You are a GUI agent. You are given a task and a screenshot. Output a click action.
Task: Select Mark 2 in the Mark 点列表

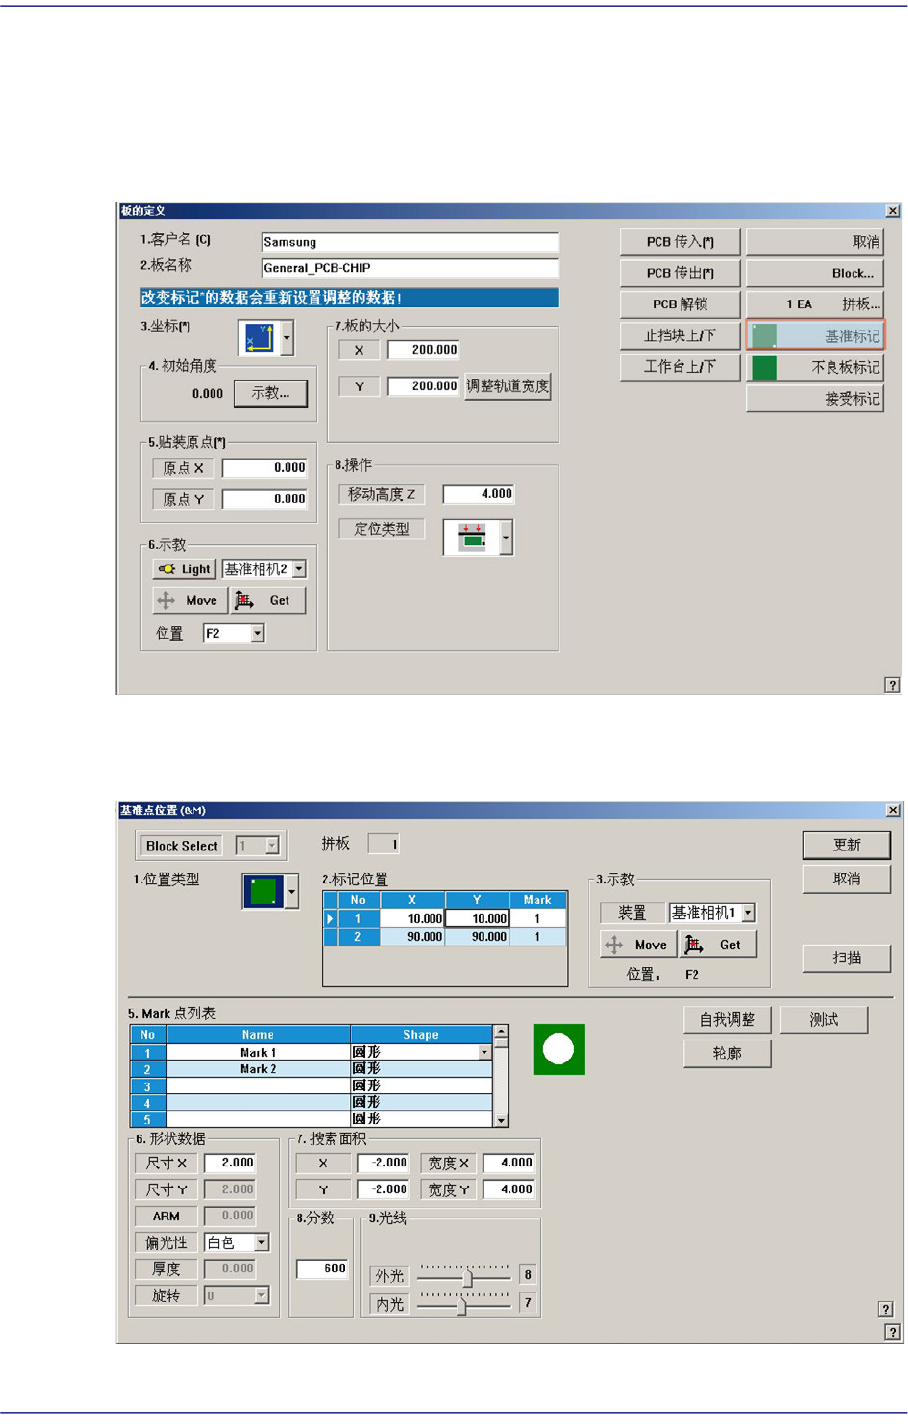coord(258,1069)
